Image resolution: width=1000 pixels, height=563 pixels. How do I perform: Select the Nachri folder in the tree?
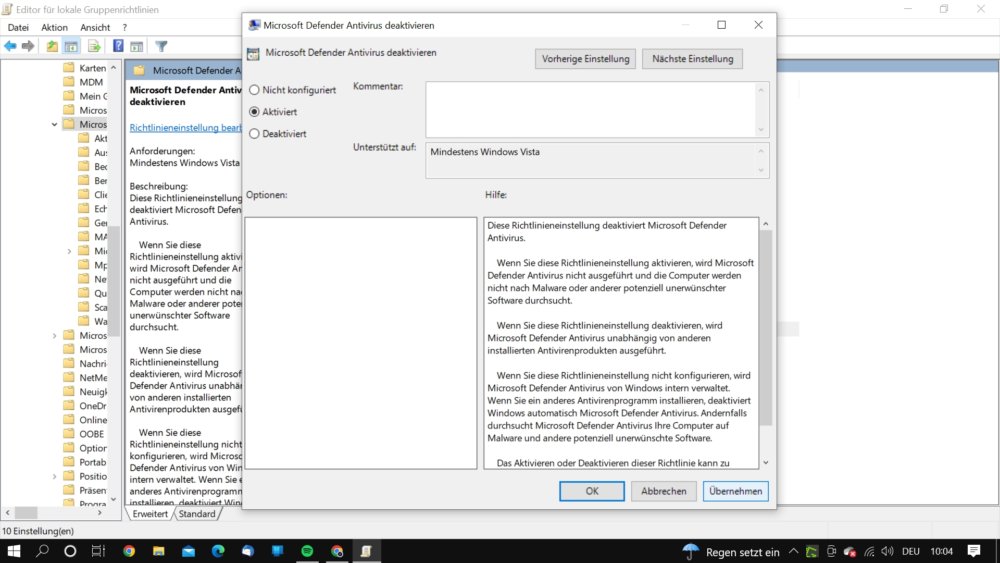[85, 363]
